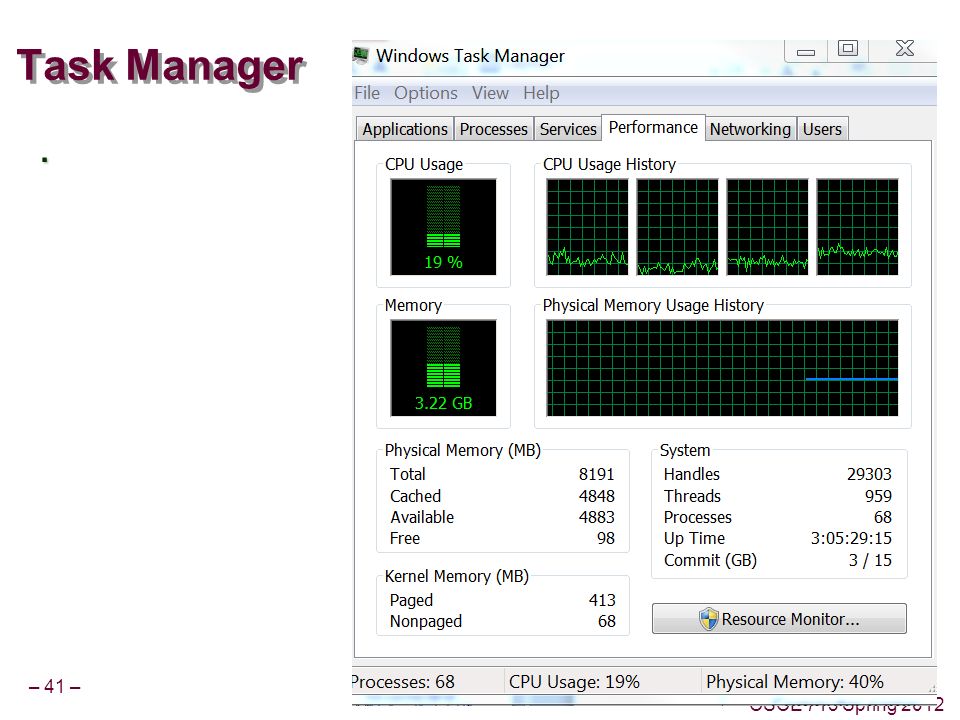Open the Help menu
This screenshot has width=960, height=720.
coord(541,93)
